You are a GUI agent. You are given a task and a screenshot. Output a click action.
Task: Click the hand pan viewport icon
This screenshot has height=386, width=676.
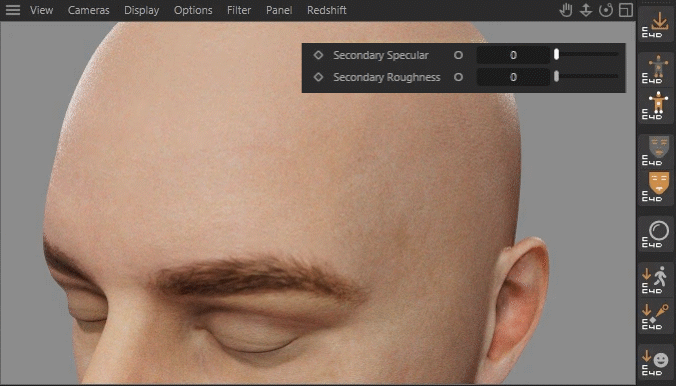pyautogui.click(x=566, y=10)
